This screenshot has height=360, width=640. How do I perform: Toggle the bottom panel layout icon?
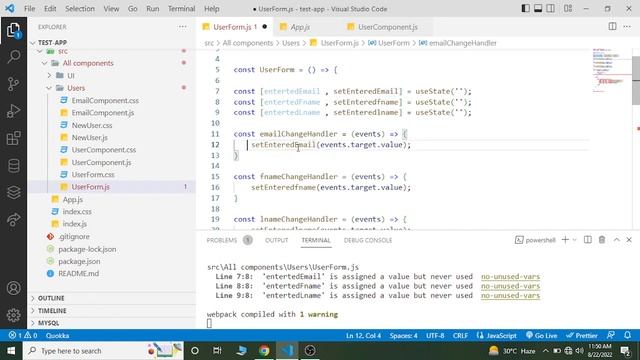coord(538,9)
